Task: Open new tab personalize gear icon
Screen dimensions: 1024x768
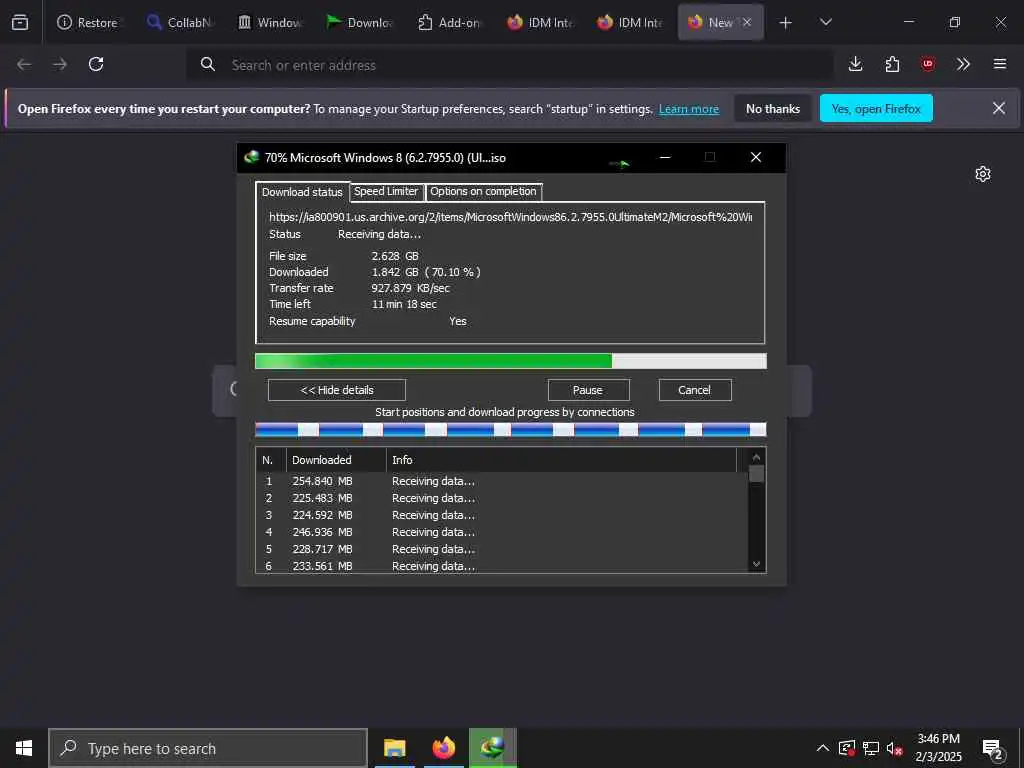Action: click(x=983, y=174)
